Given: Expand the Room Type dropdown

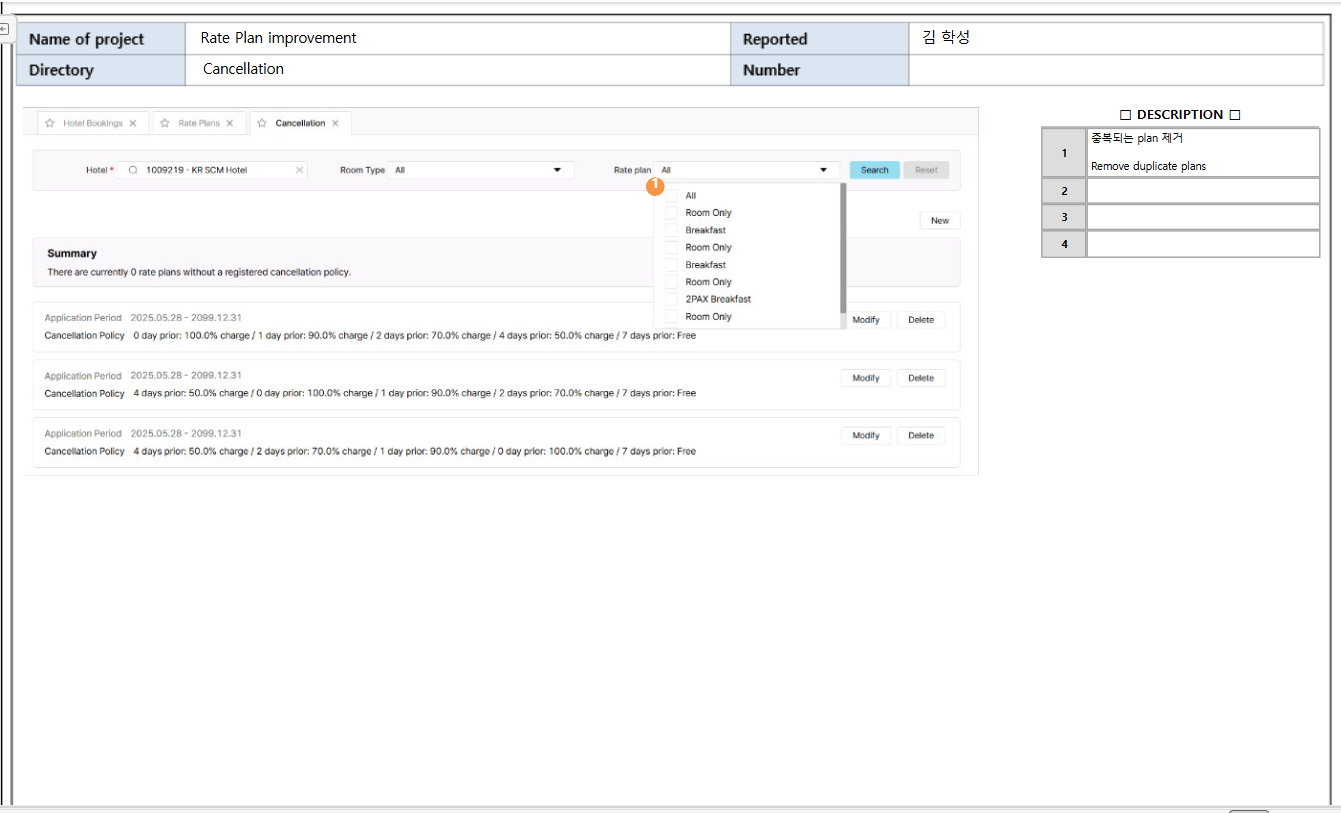Looking at the screenshot, I should point(557,170).
